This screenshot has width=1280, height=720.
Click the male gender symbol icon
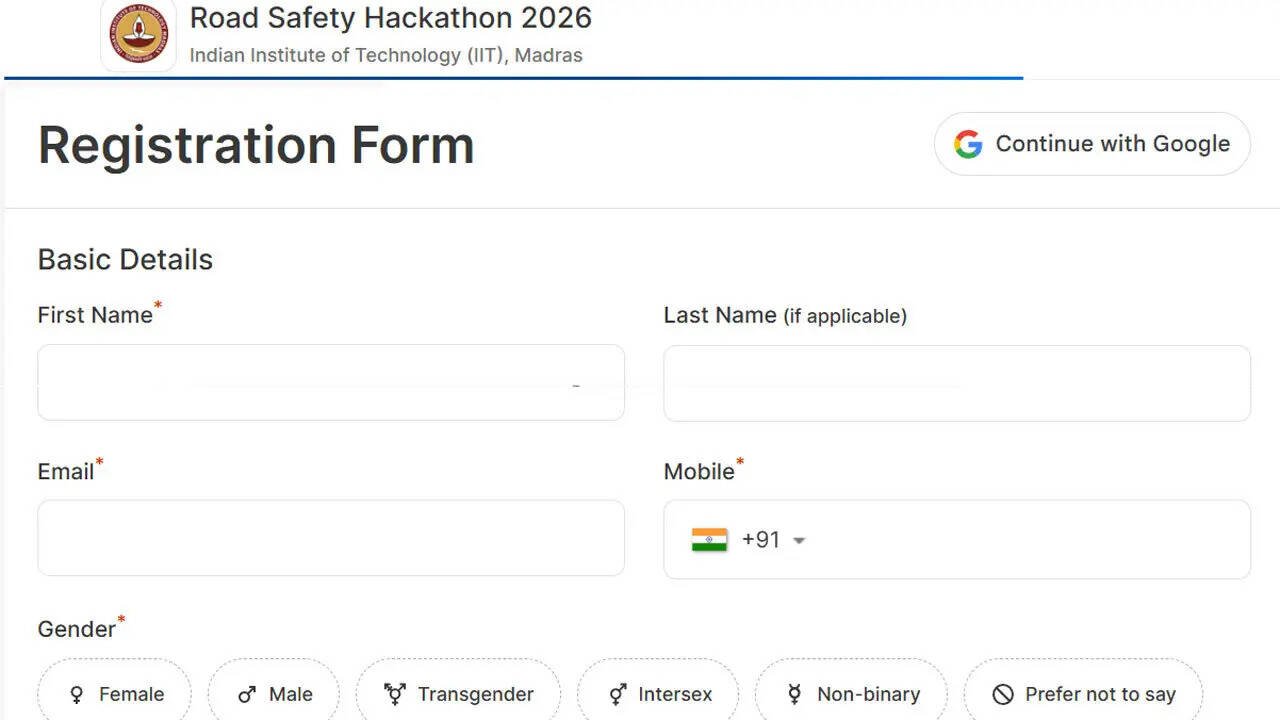246,693
